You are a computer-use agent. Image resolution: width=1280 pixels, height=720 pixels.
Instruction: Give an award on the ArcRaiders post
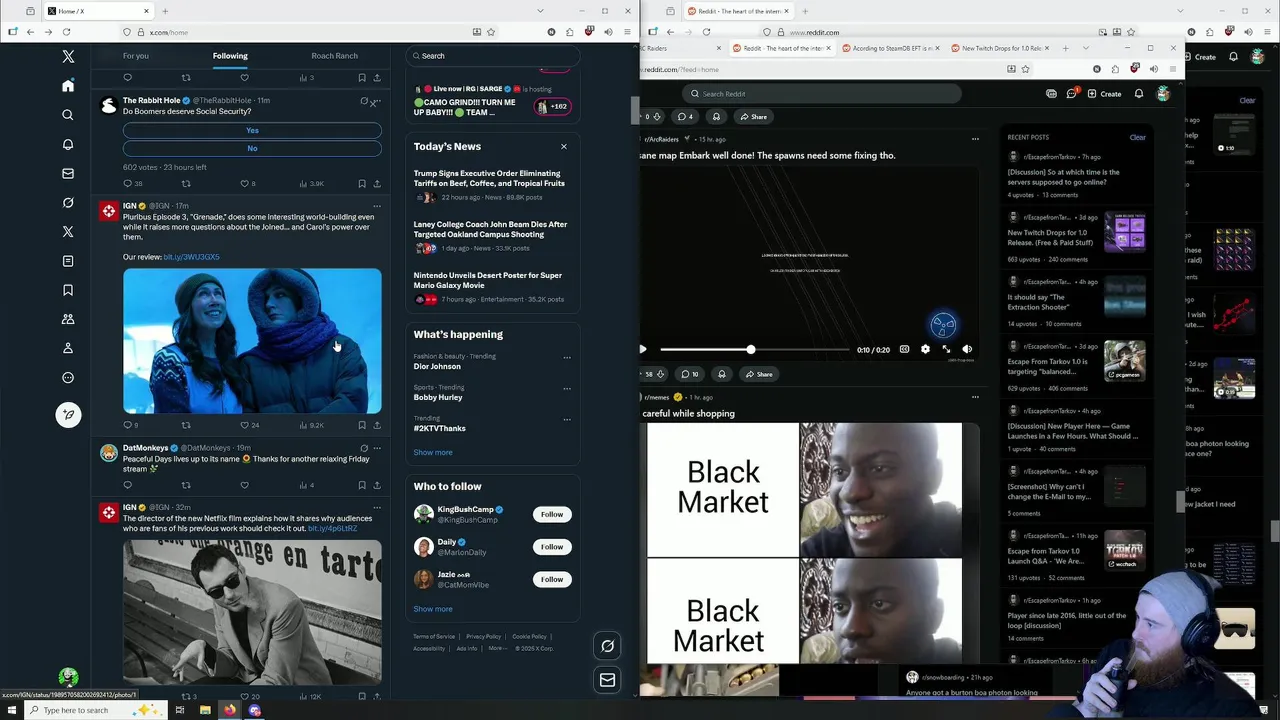pos(722,374)
